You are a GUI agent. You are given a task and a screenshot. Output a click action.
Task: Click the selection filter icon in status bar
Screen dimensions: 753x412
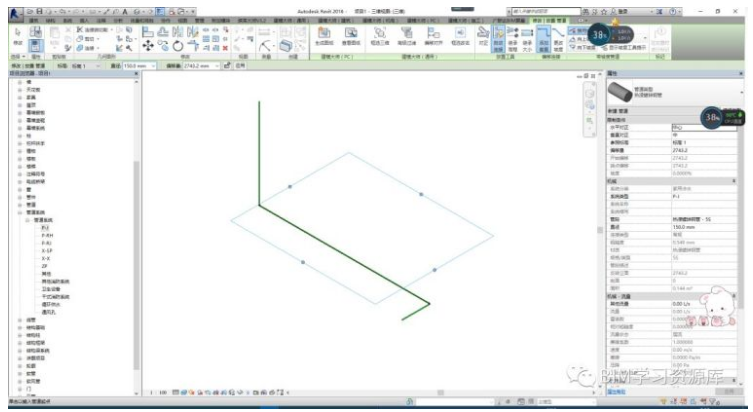(716, 401)
